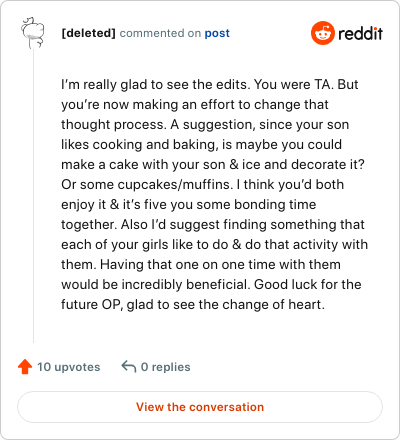Click the line starting "I'm really glad"
Screen dimensions: 400x440
coord(210,84)
